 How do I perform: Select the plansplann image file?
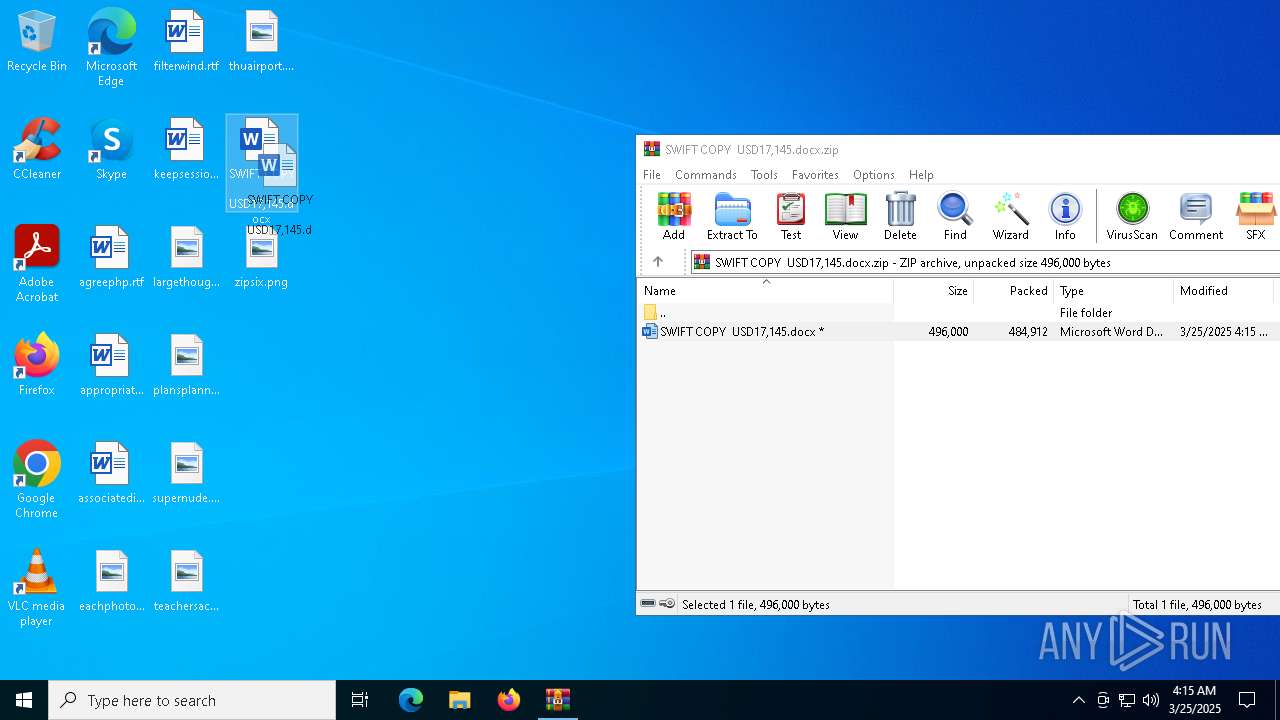(186, 366)
